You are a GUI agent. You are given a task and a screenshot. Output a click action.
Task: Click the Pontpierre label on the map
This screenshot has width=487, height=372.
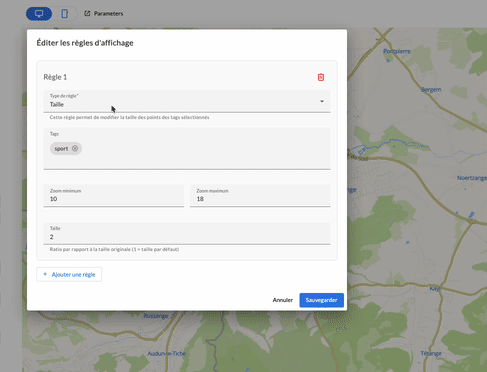tap(397, 51)
